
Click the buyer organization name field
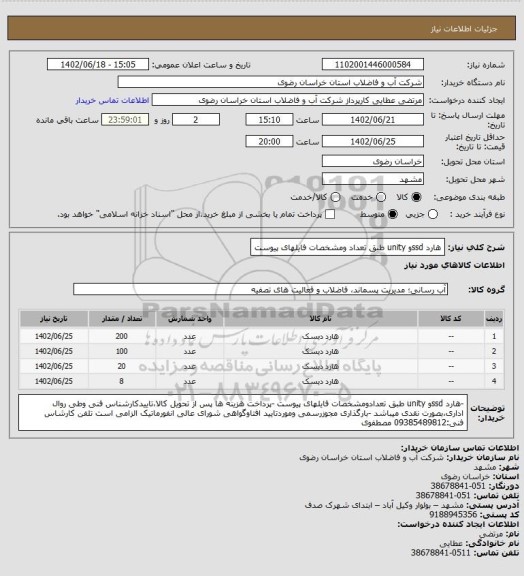(x=270, y=82)
